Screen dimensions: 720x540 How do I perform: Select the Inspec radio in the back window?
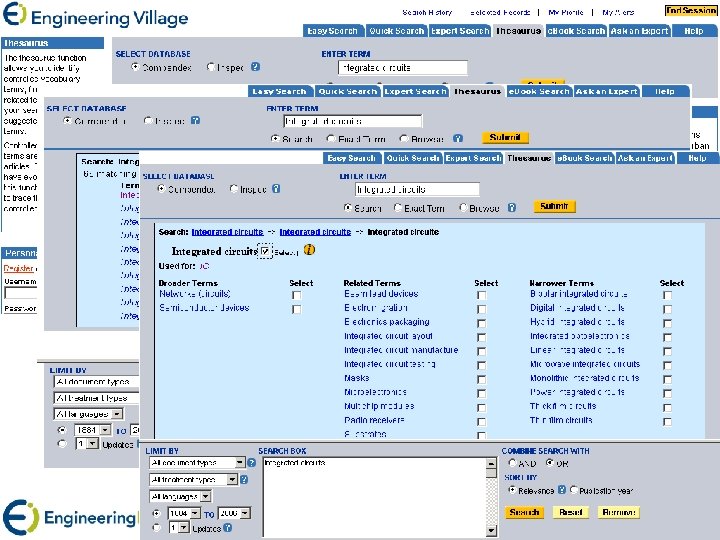tap(211, 67)
